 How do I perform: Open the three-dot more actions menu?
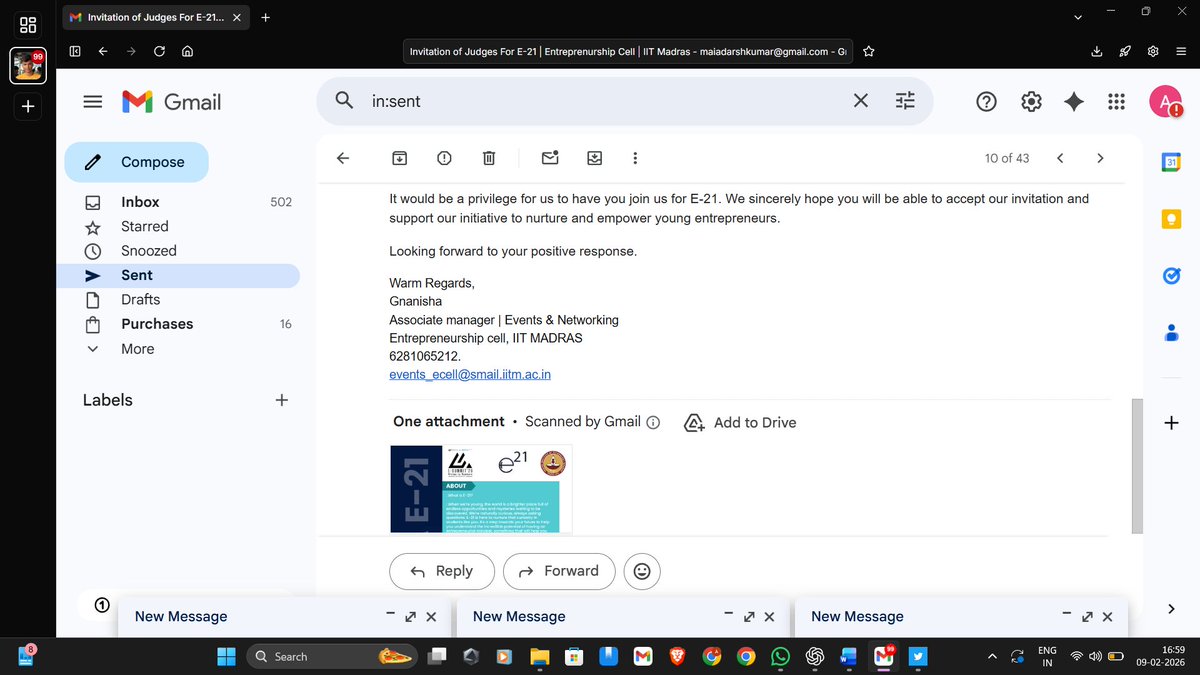click(x=636, y=158)
